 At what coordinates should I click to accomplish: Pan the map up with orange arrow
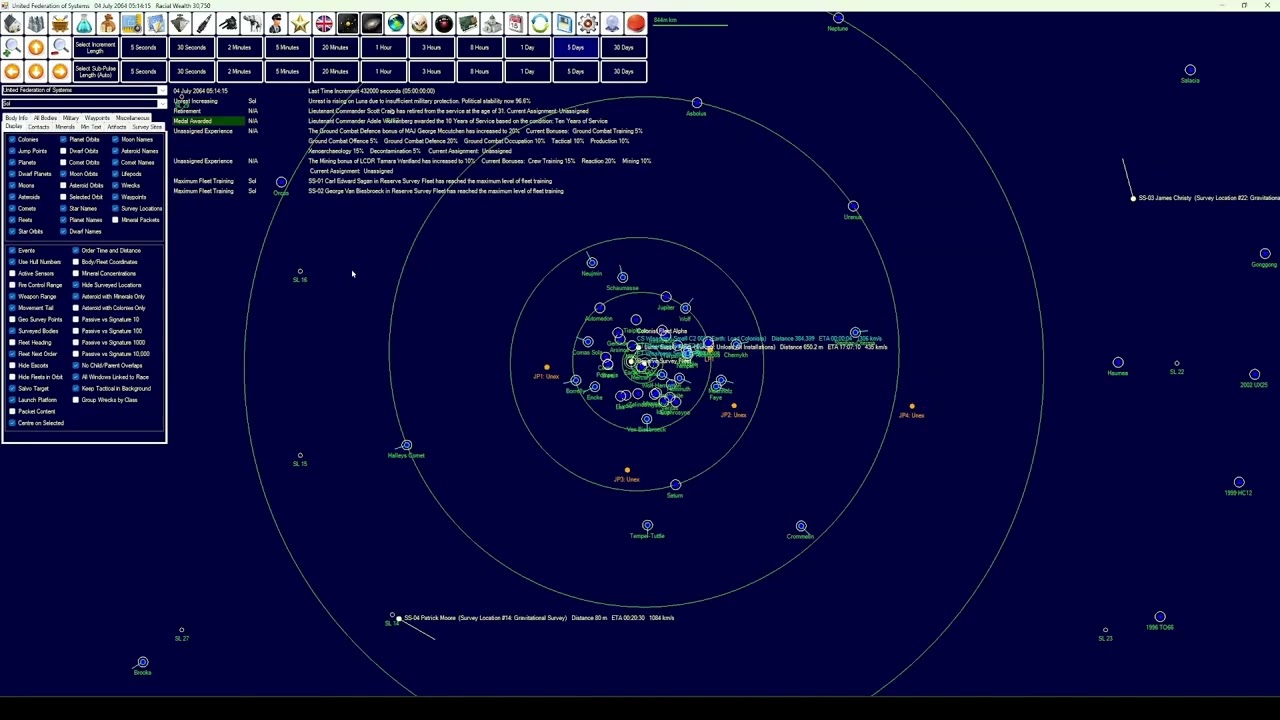(36, 47)
